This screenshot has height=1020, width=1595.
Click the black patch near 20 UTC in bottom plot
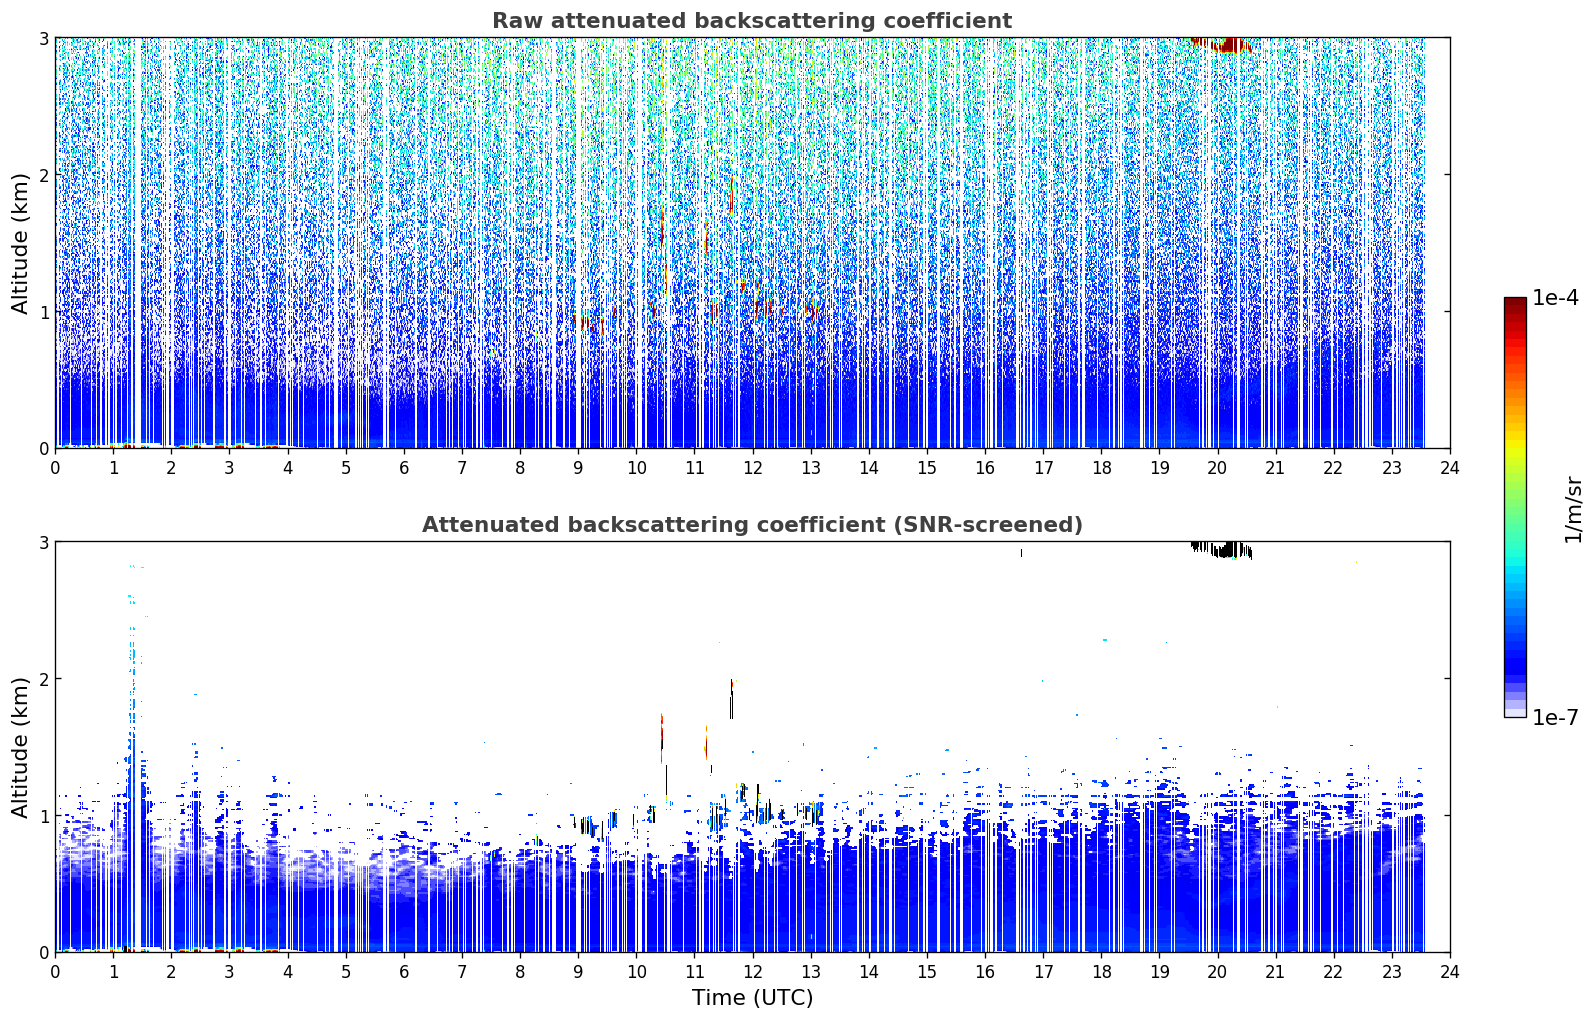pos(1222,549)
